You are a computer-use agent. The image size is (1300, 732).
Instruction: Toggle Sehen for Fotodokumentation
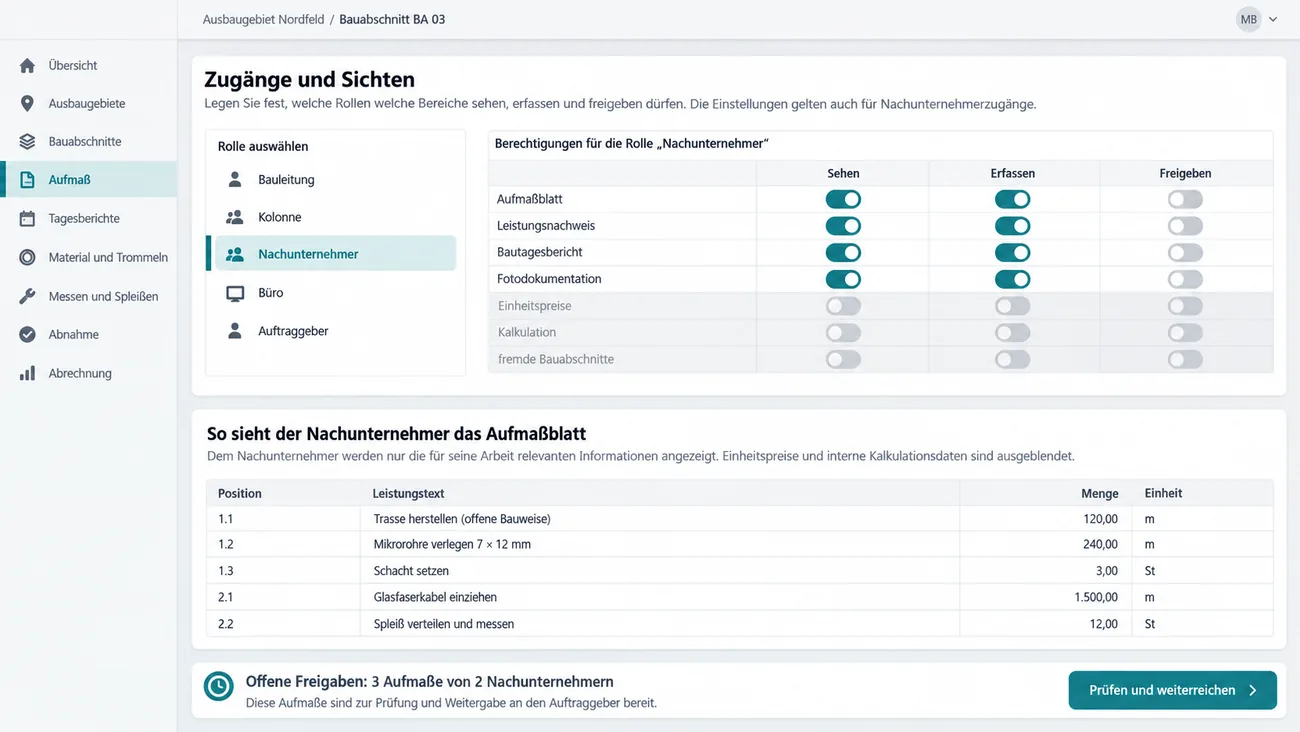coord(843,279)
